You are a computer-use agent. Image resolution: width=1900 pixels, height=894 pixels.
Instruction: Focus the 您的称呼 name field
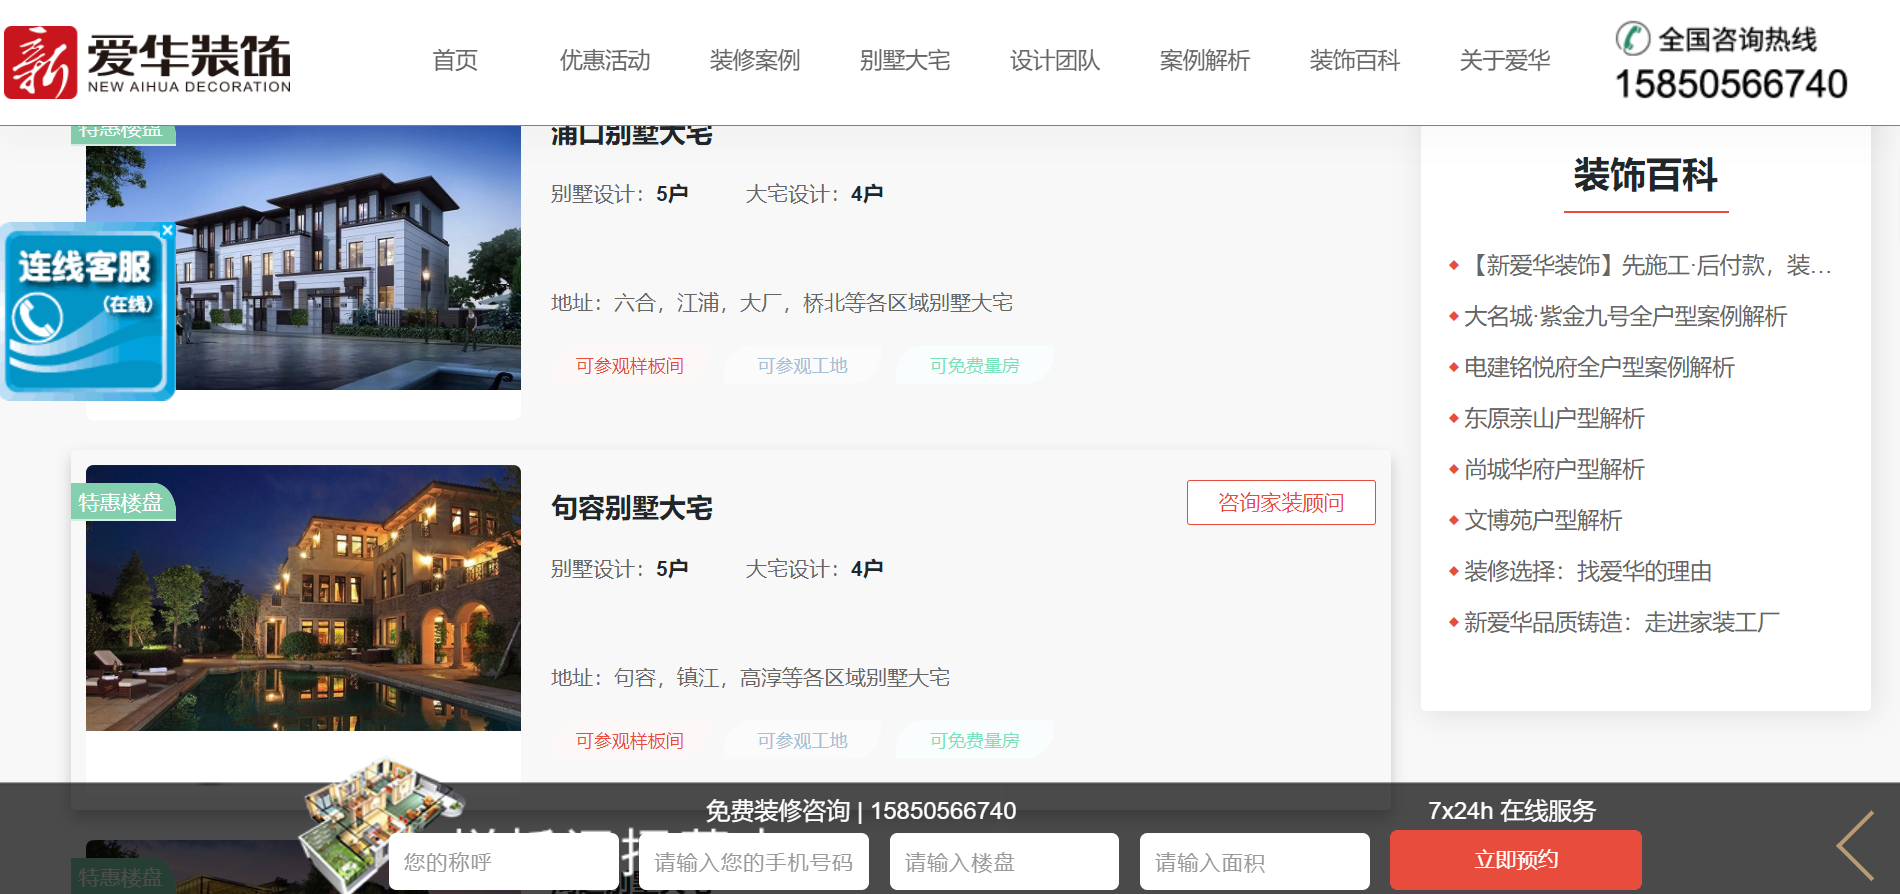504,862
